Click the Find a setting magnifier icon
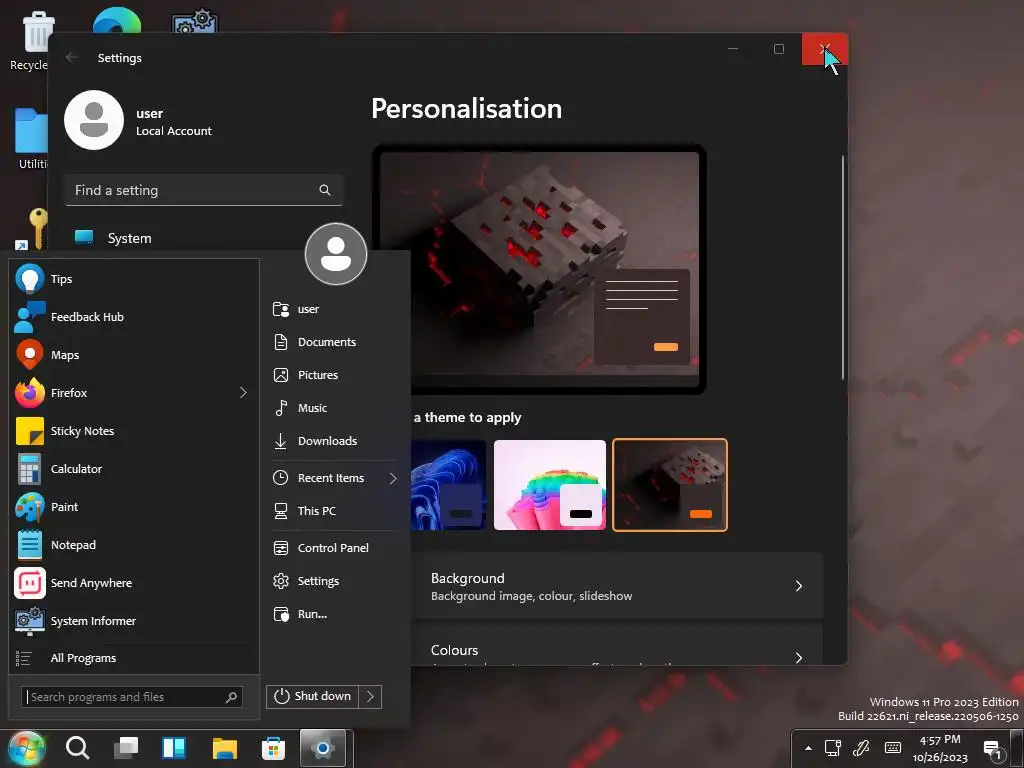The width and height of the screenshot is (1024, 768). (325, 190)
